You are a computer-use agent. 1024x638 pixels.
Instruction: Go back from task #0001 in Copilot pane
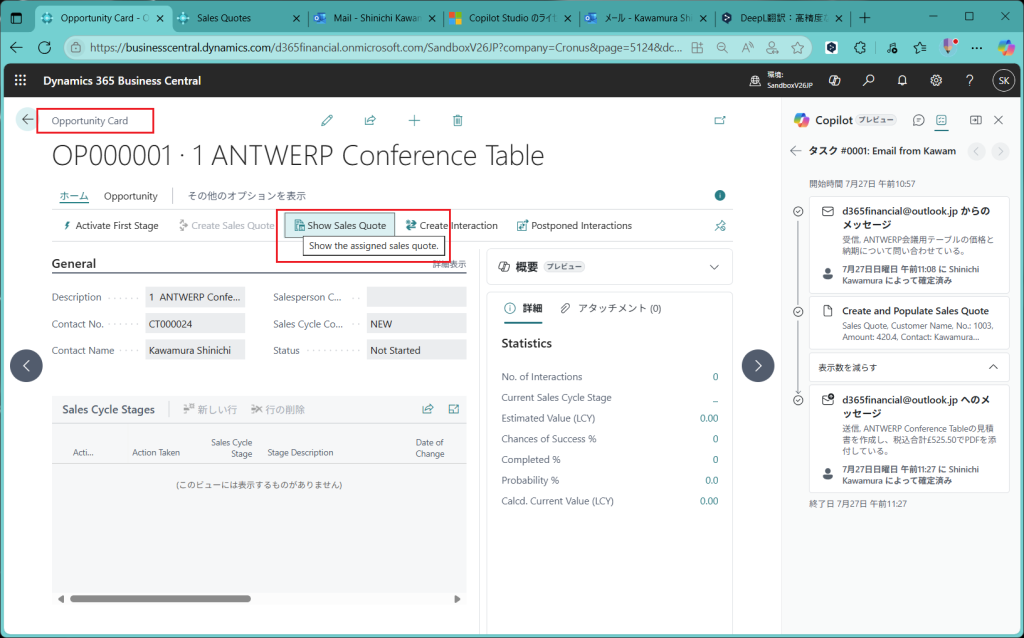(795, 151)
